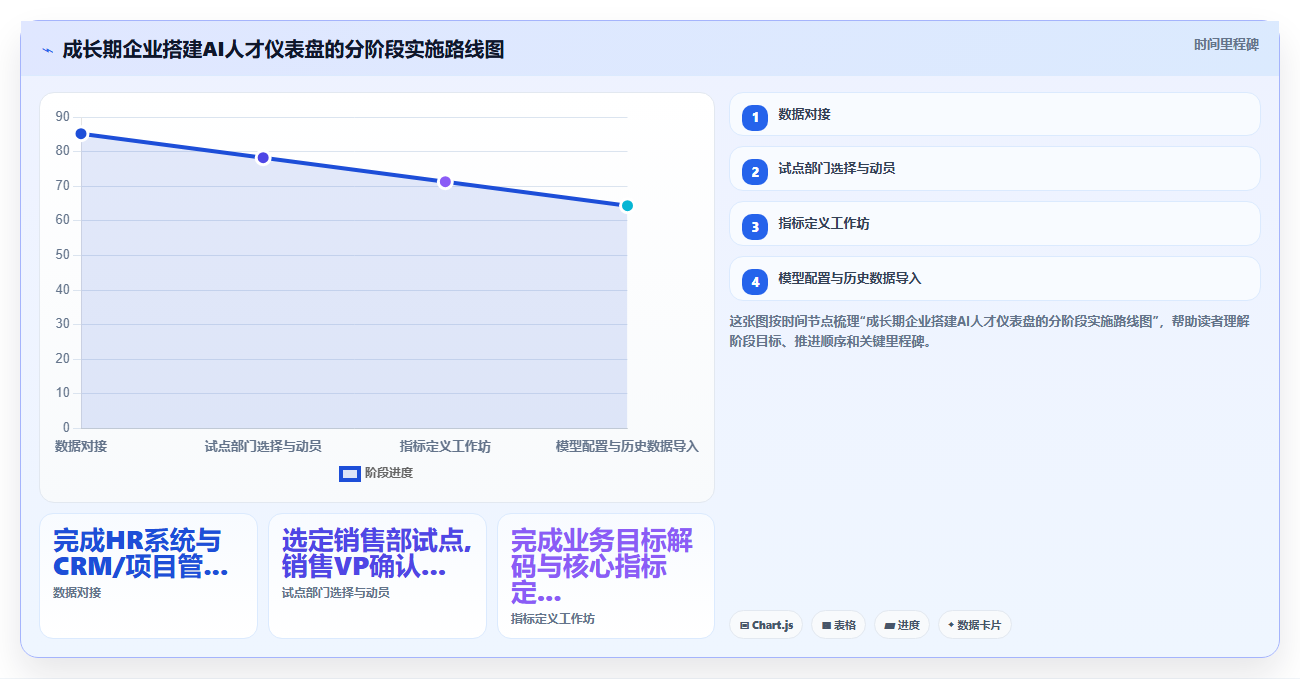Click the number 4 badge for 模型配置与历史数据导入
The image size is (1300, 679).
click(755, 282)
